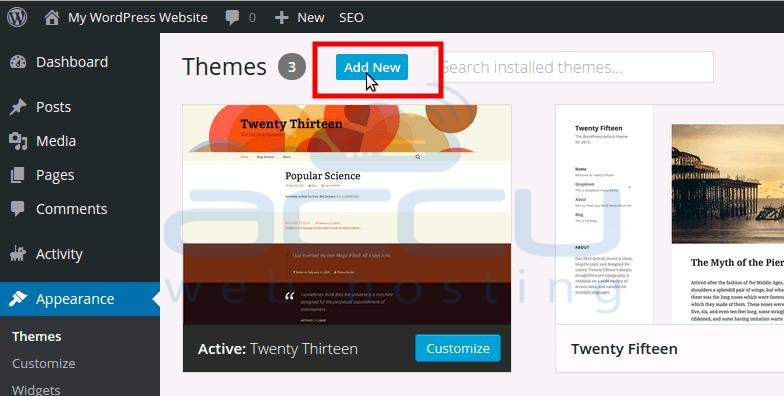Open the New content menu
Screen dimensions: 784x396
coord(310,18)
